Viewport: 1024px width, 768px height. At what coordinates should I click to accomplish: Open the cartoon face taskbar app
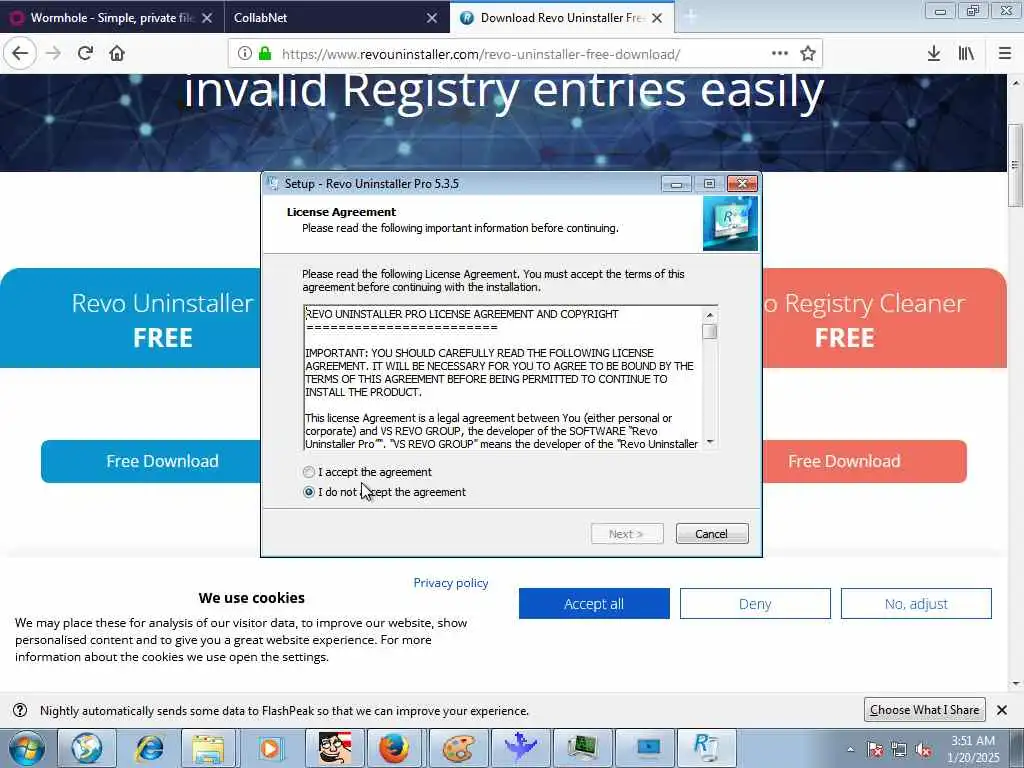(x=334, y=748)
